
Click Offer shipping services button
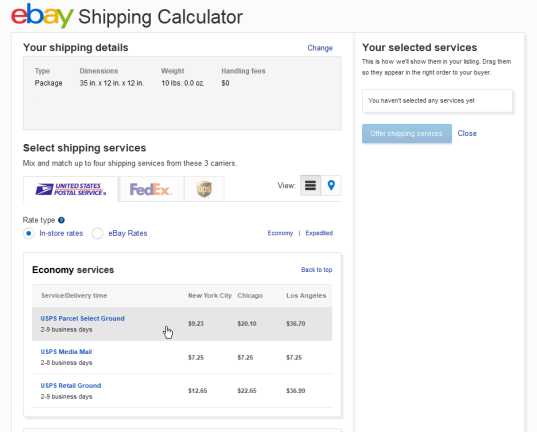tap(407, 133)
